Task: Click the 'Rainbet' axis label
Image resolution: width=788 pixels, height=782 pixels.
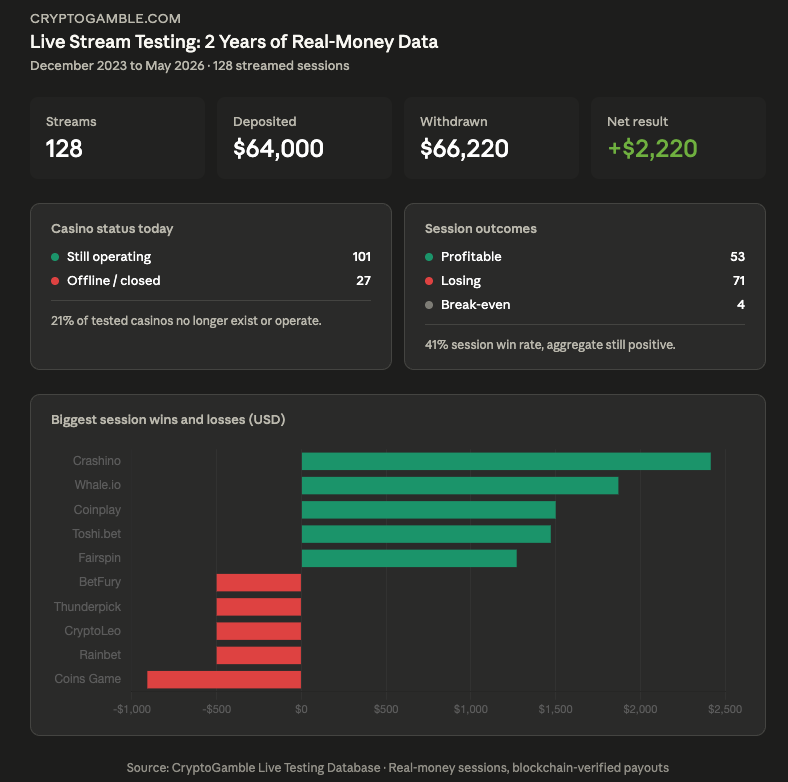Action: pyautogui.click(x=100, y=655)
